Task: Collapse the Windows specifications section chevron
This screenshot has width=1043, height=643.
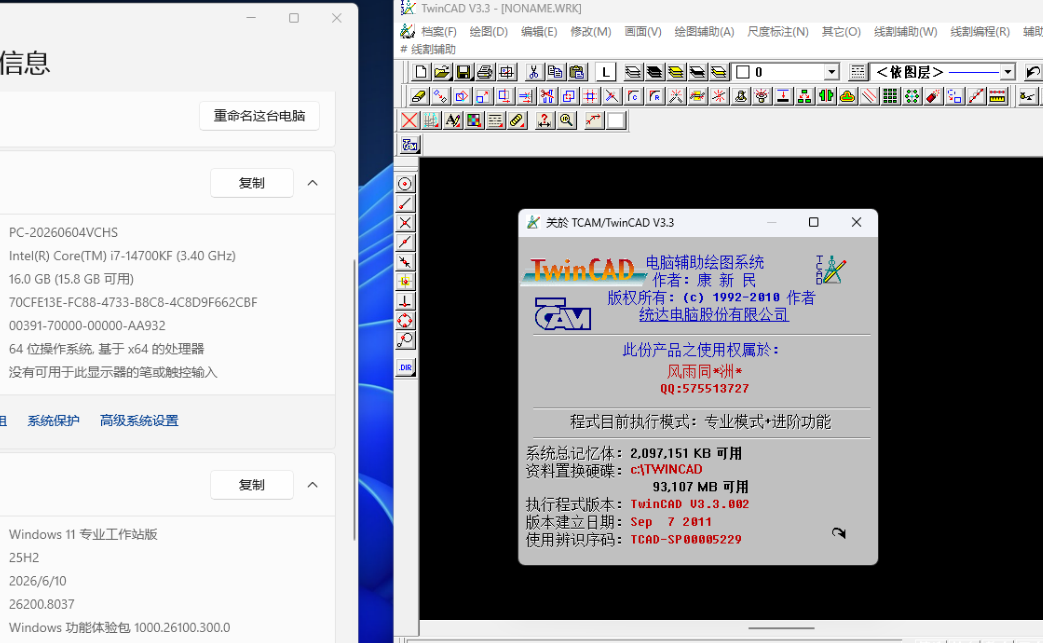Action: (x=313, y=485)
